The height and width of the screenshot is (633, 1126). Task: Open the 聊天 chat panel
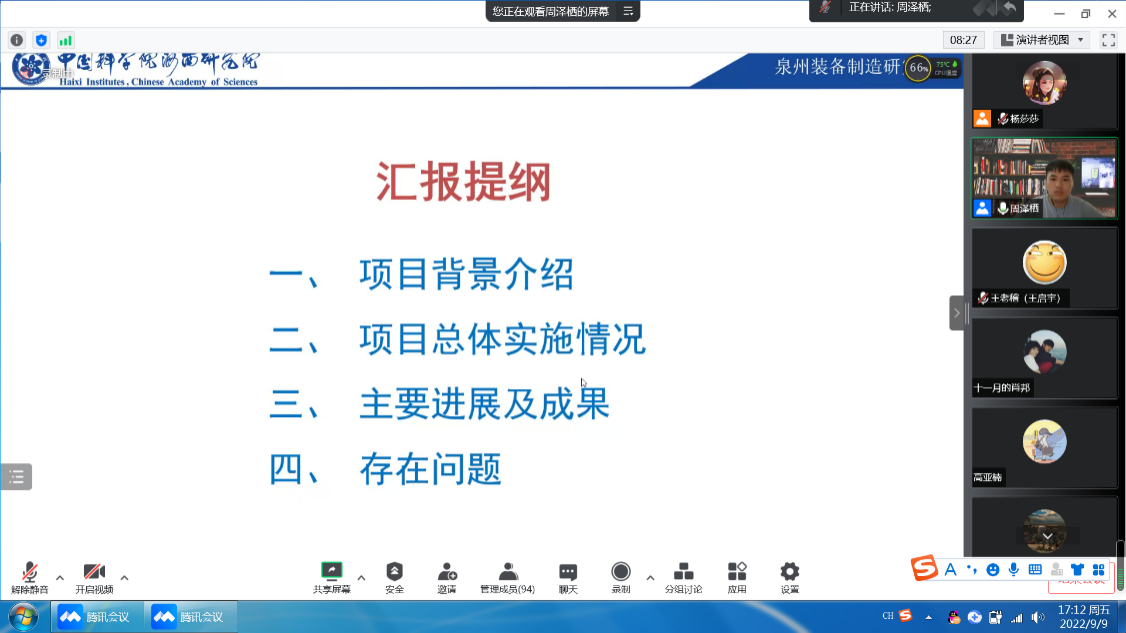click(568, 577)
